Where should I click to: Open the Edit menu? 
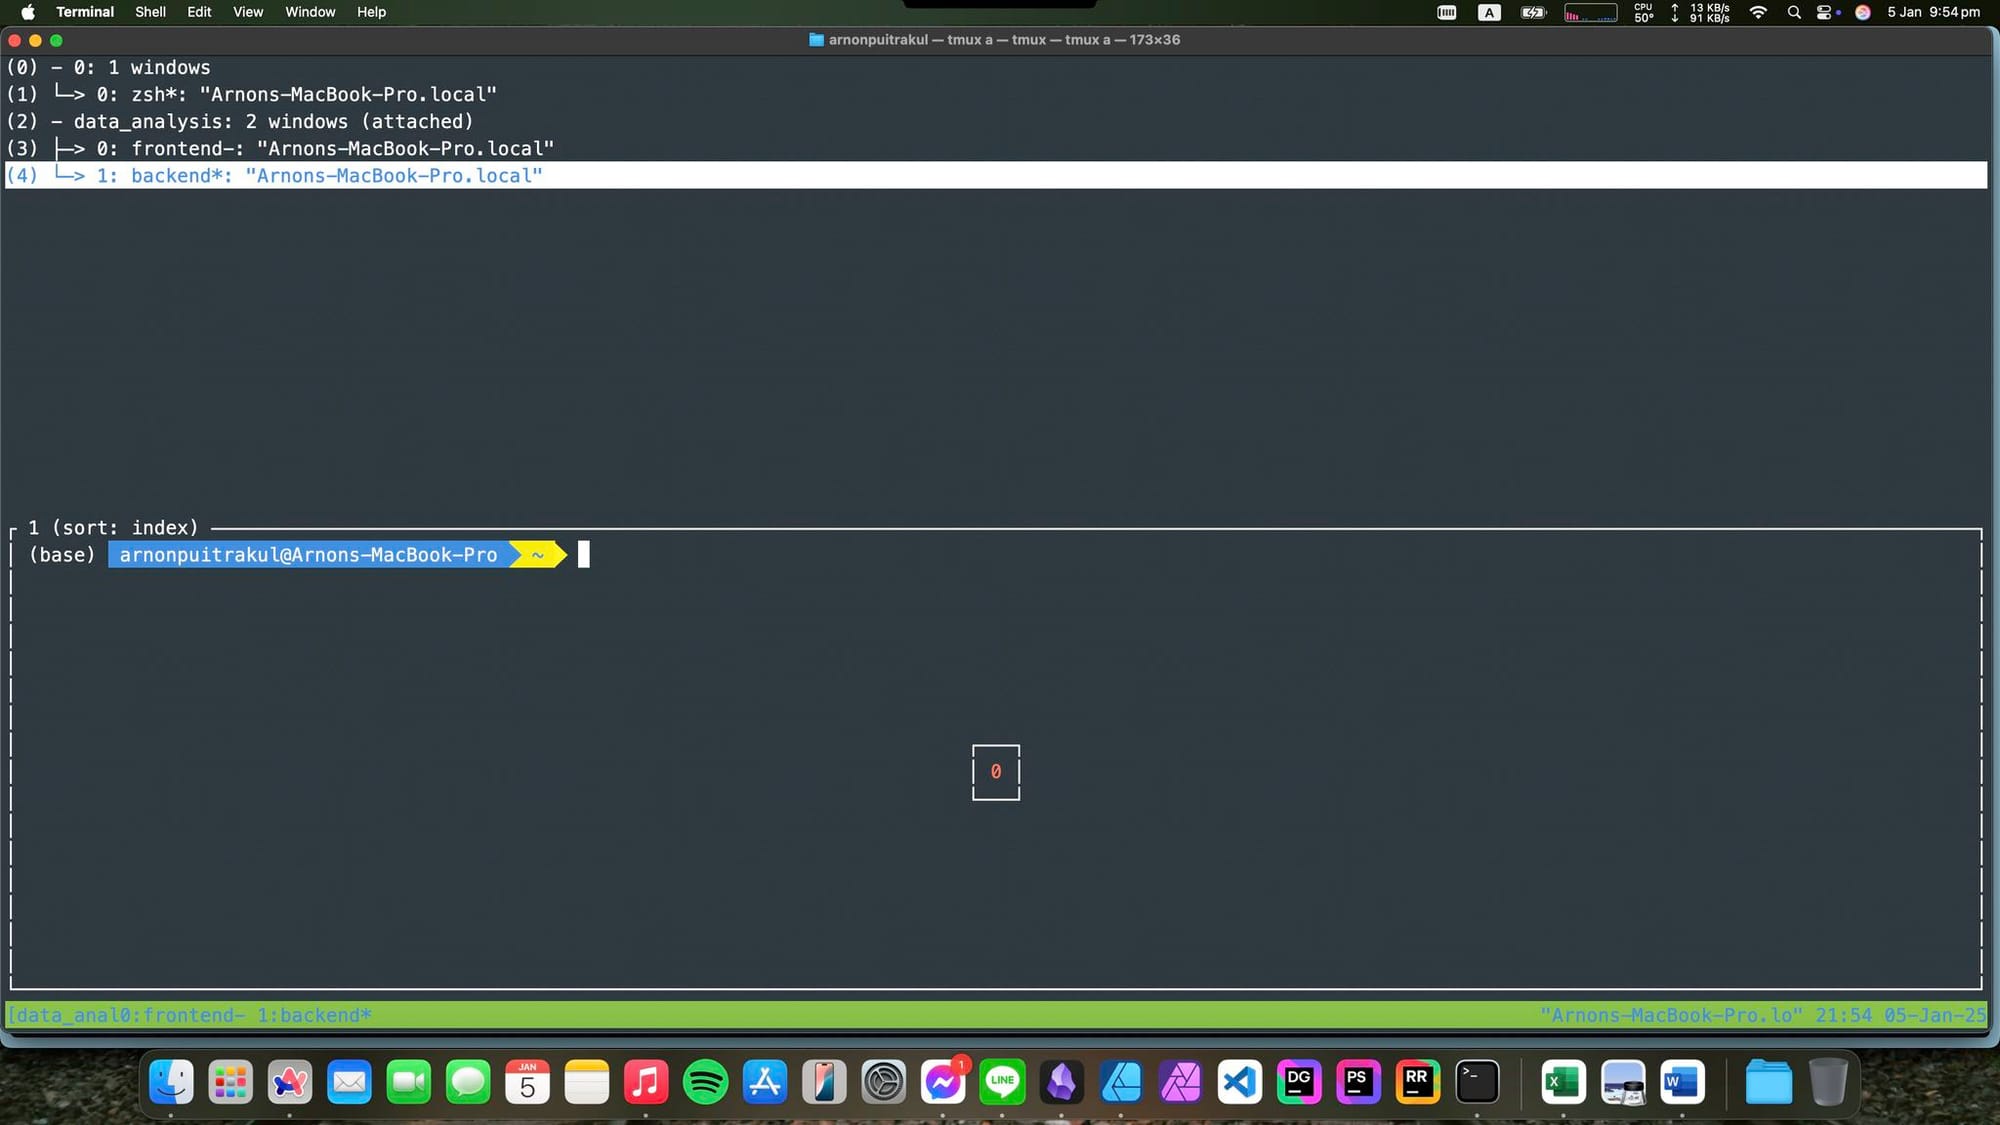click(199, 12)
